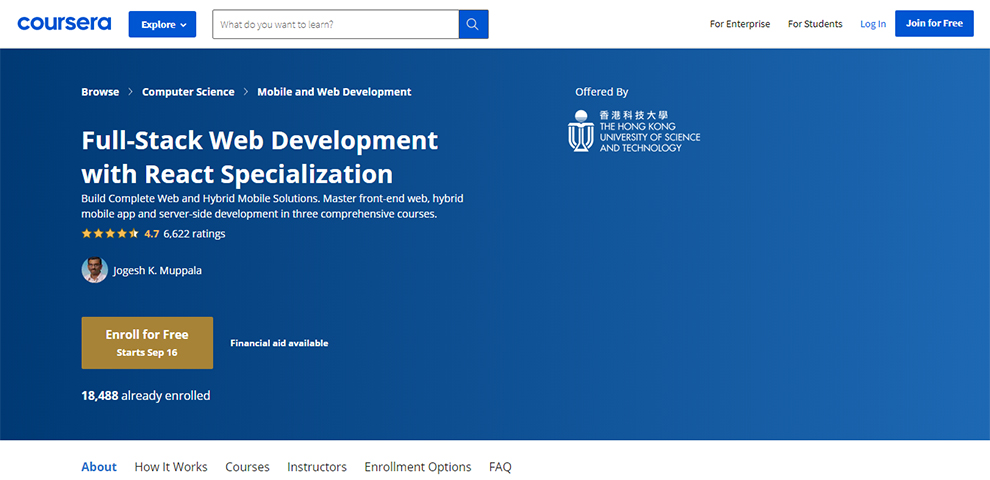This screenshot has width=990, height=480.
Task: Click the 18,488 already enrolled text
Action: (x=146, y=396)
